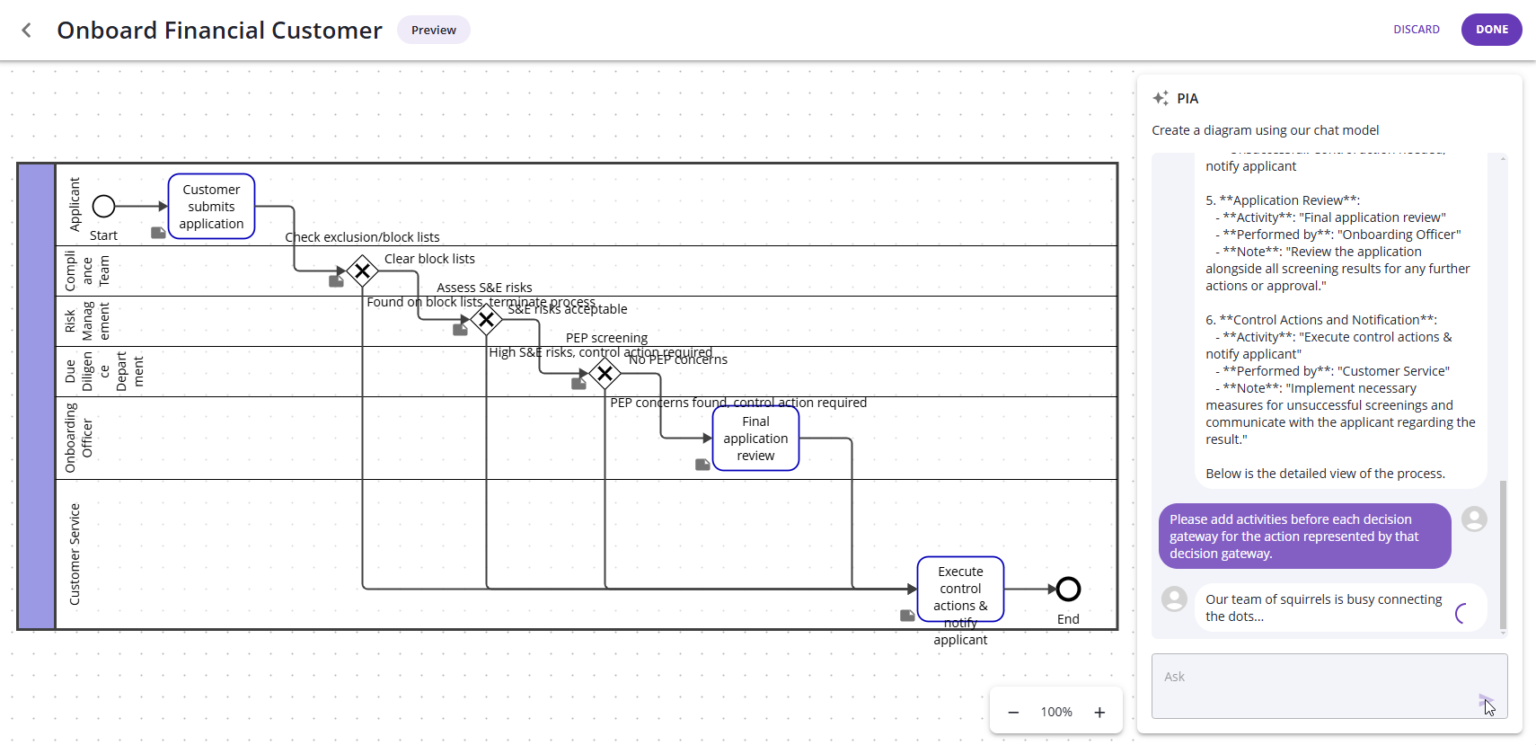Click the 100% zoom level indicator
Screen dimensions: 1536x745
pyautogui.click(x=1056, y=711)
